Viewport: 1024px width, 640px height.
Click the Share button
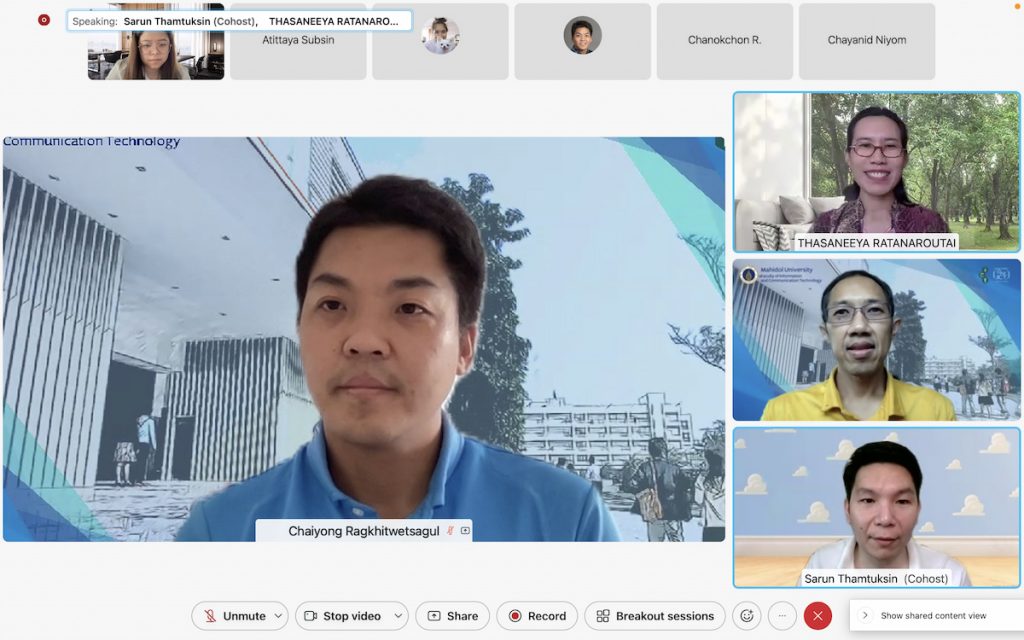(x=452, y=616)
